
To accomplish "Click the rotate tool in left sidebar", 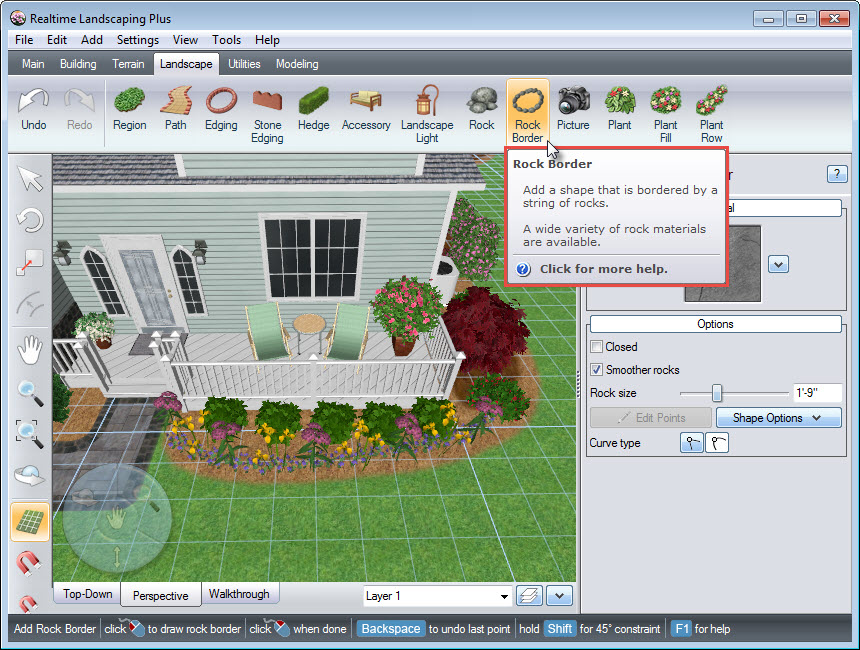I will click(x=30, y=221).
